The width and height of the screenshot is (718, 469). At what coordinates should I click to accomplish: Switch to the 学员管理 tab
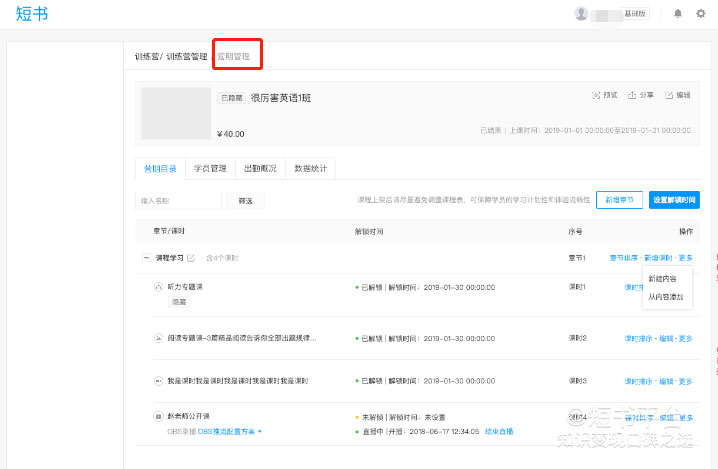click(210, 168)
